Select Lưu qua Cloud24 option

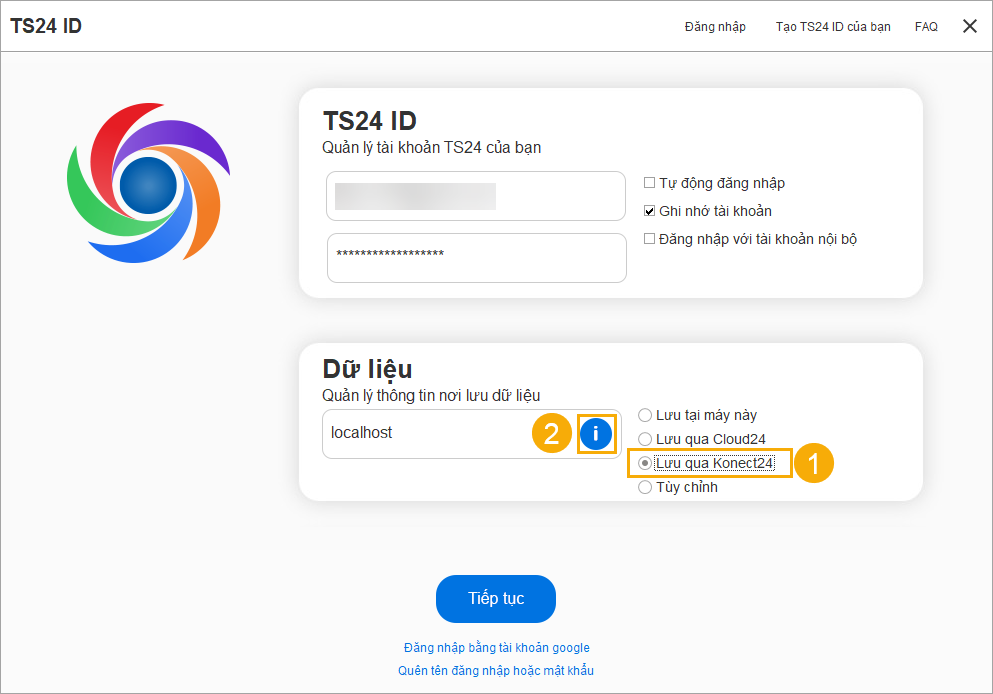[x=645, y=439]
